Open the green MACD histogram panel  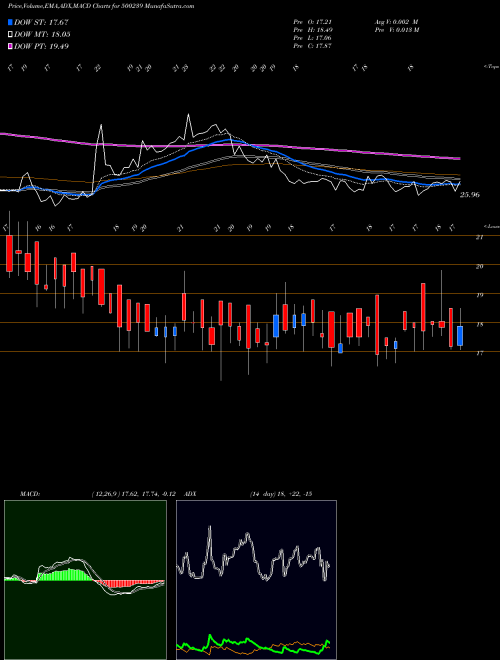85,580
